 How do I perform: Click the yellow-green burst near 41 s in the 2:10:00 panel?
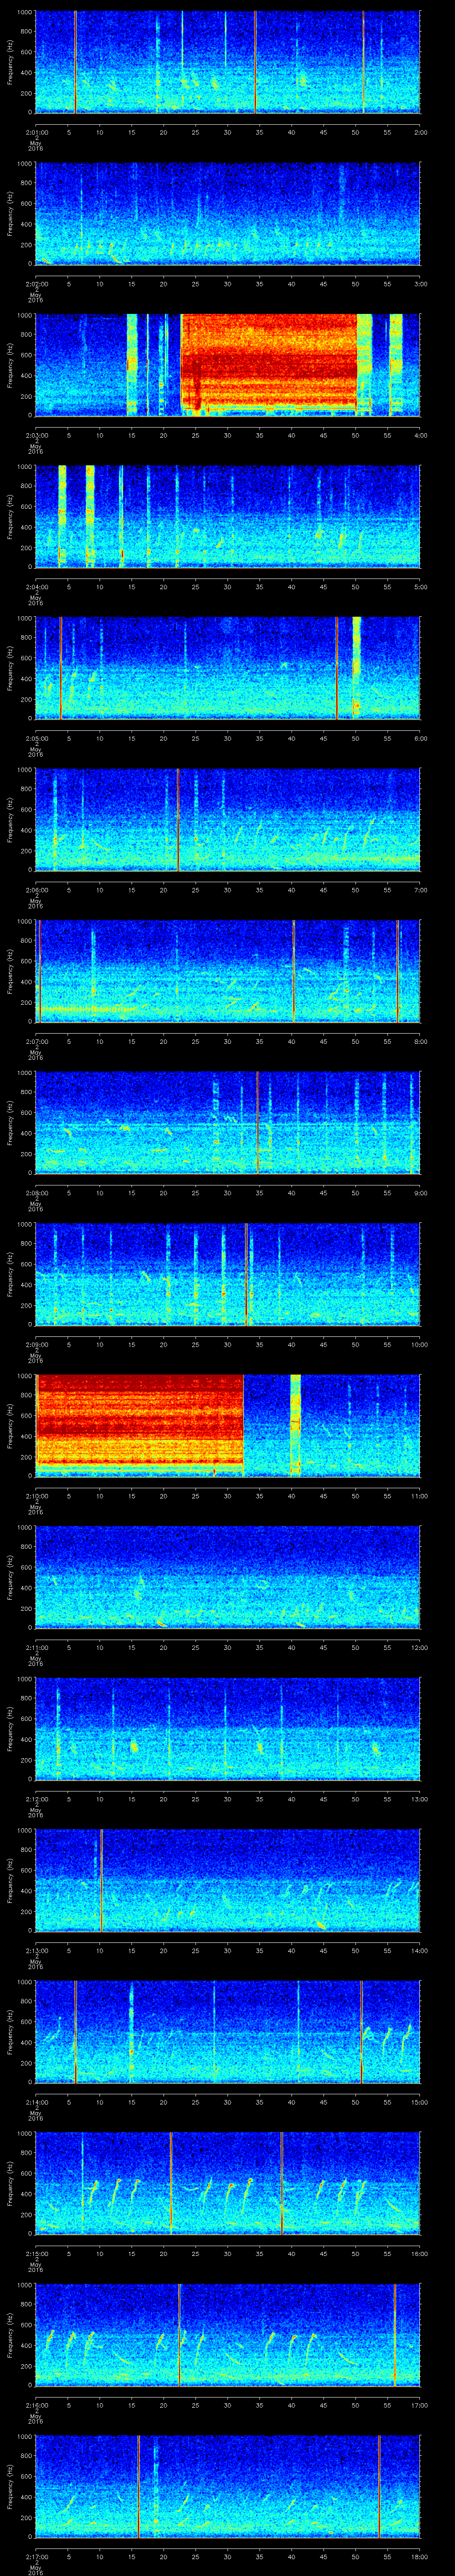(296, 1425)
